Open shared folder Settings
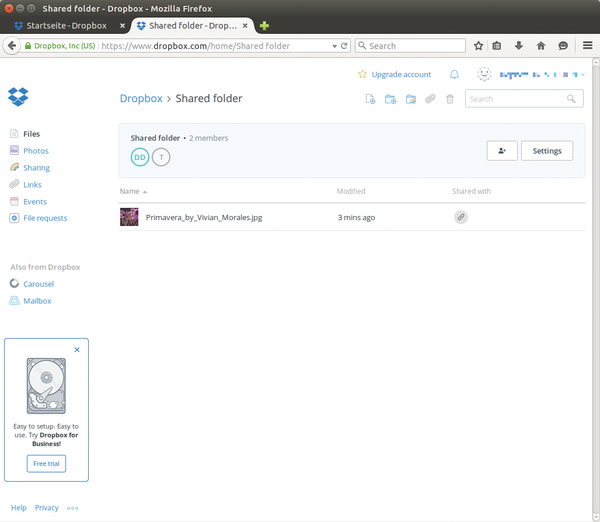 pos(547,151)
